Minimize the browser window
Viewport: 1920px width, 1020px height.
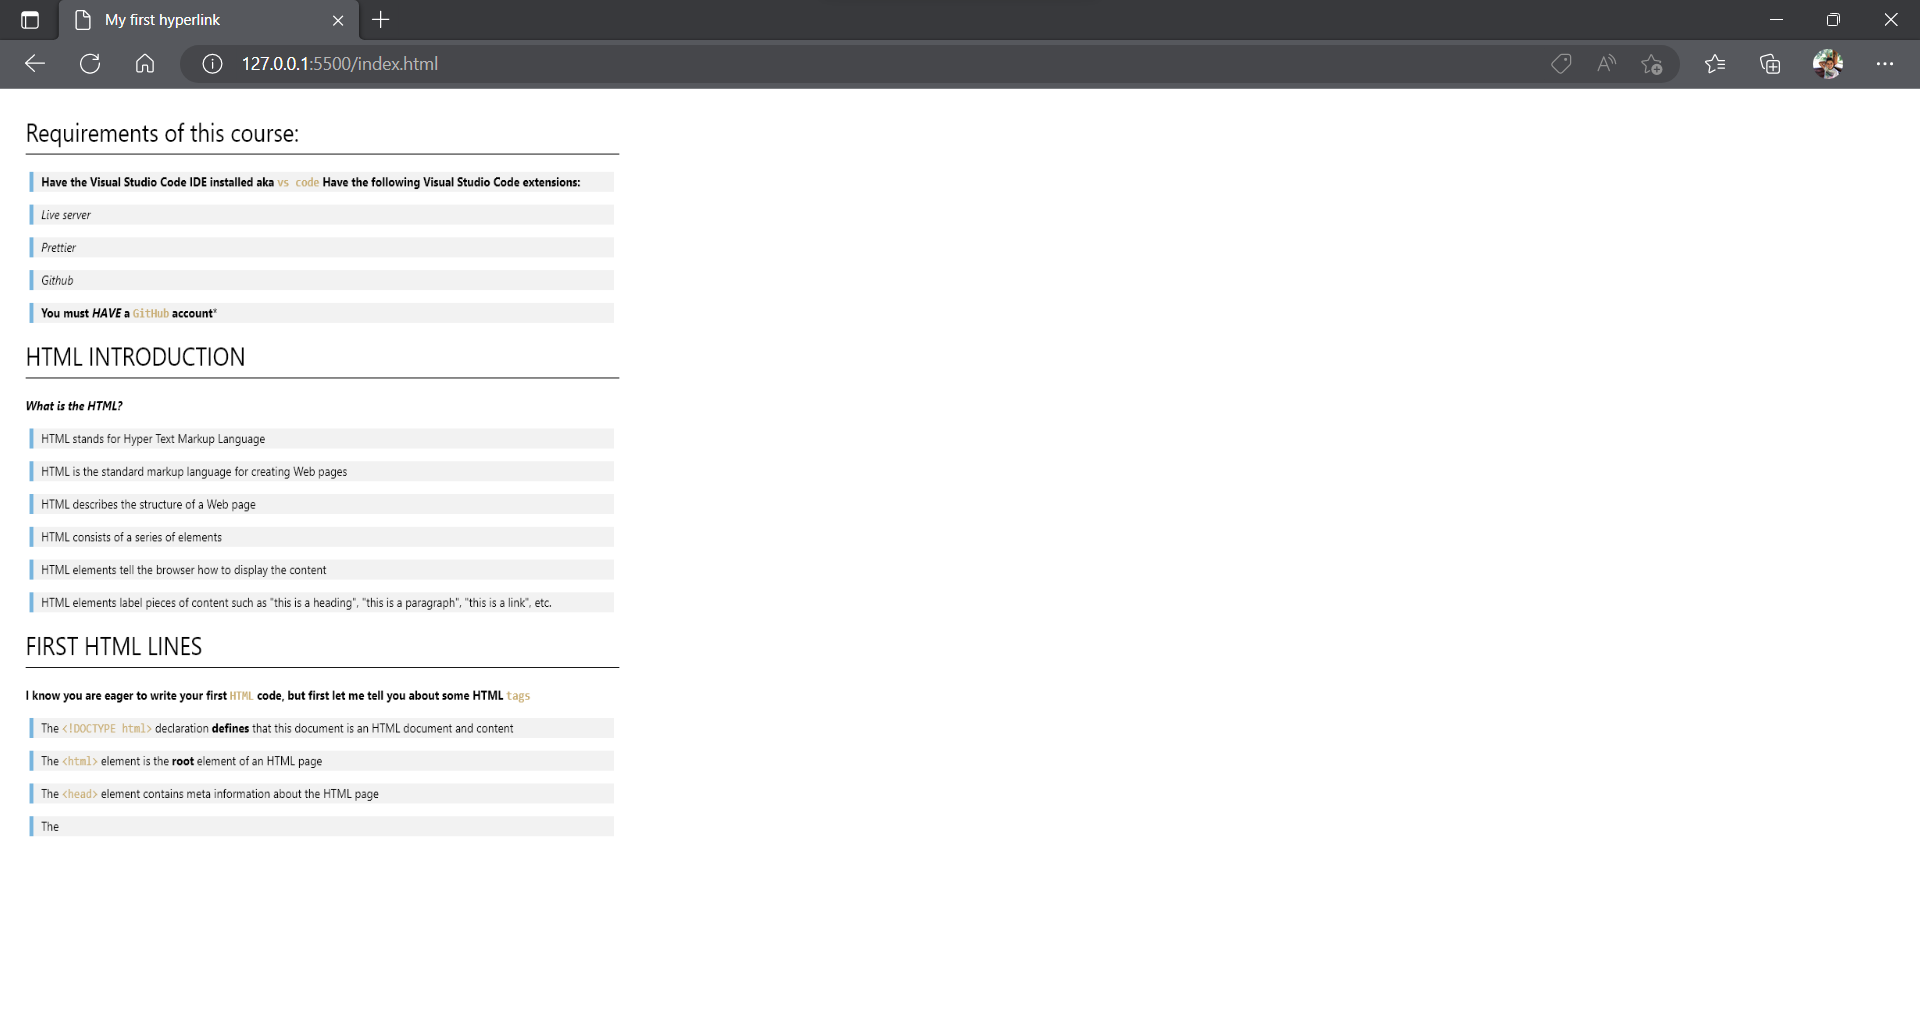[x=1776, y=20]
